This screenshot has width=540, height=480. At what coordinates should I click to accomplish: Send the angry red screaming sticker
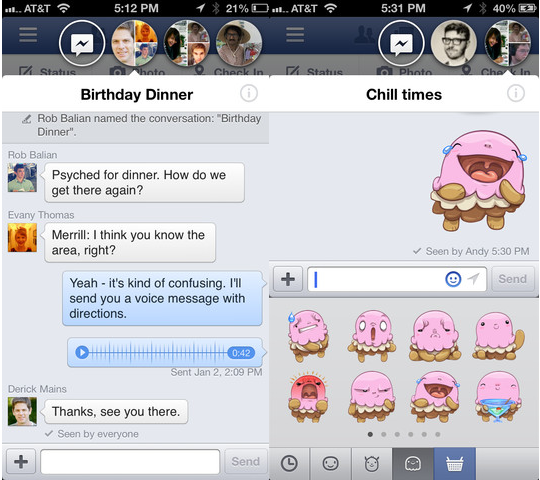pos(308,397)
